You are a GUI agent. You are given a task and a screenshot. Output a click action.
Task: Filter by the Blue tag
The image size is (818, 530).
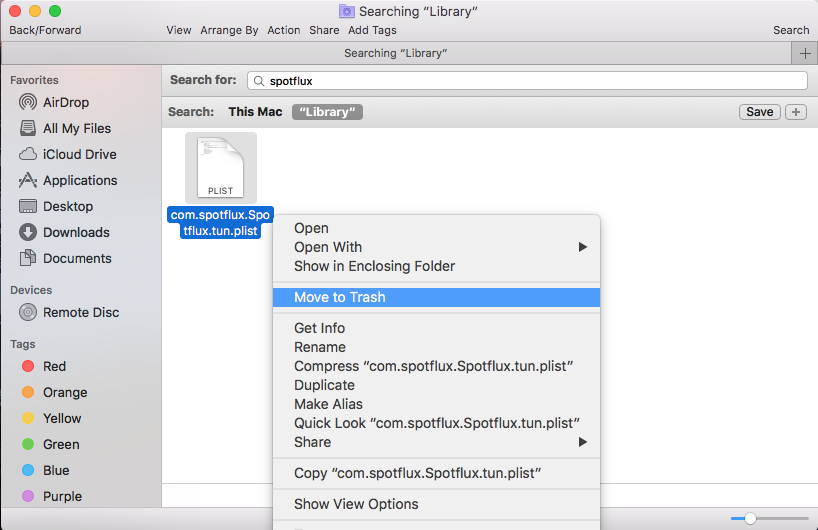coord(45,471)
